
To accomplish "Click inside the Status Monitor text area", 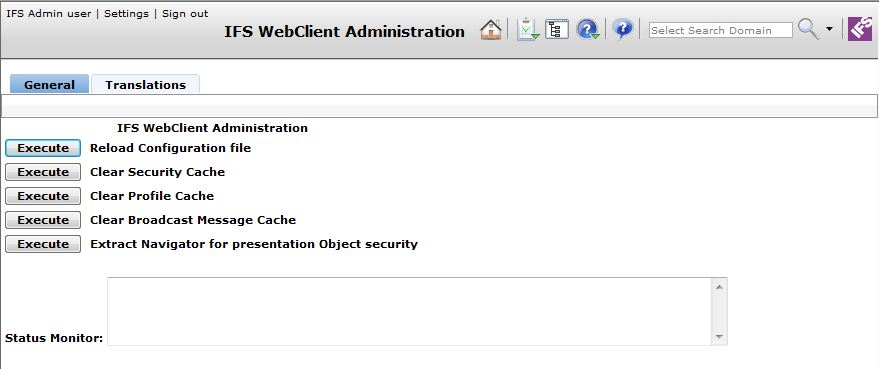I will coord(409,311).
